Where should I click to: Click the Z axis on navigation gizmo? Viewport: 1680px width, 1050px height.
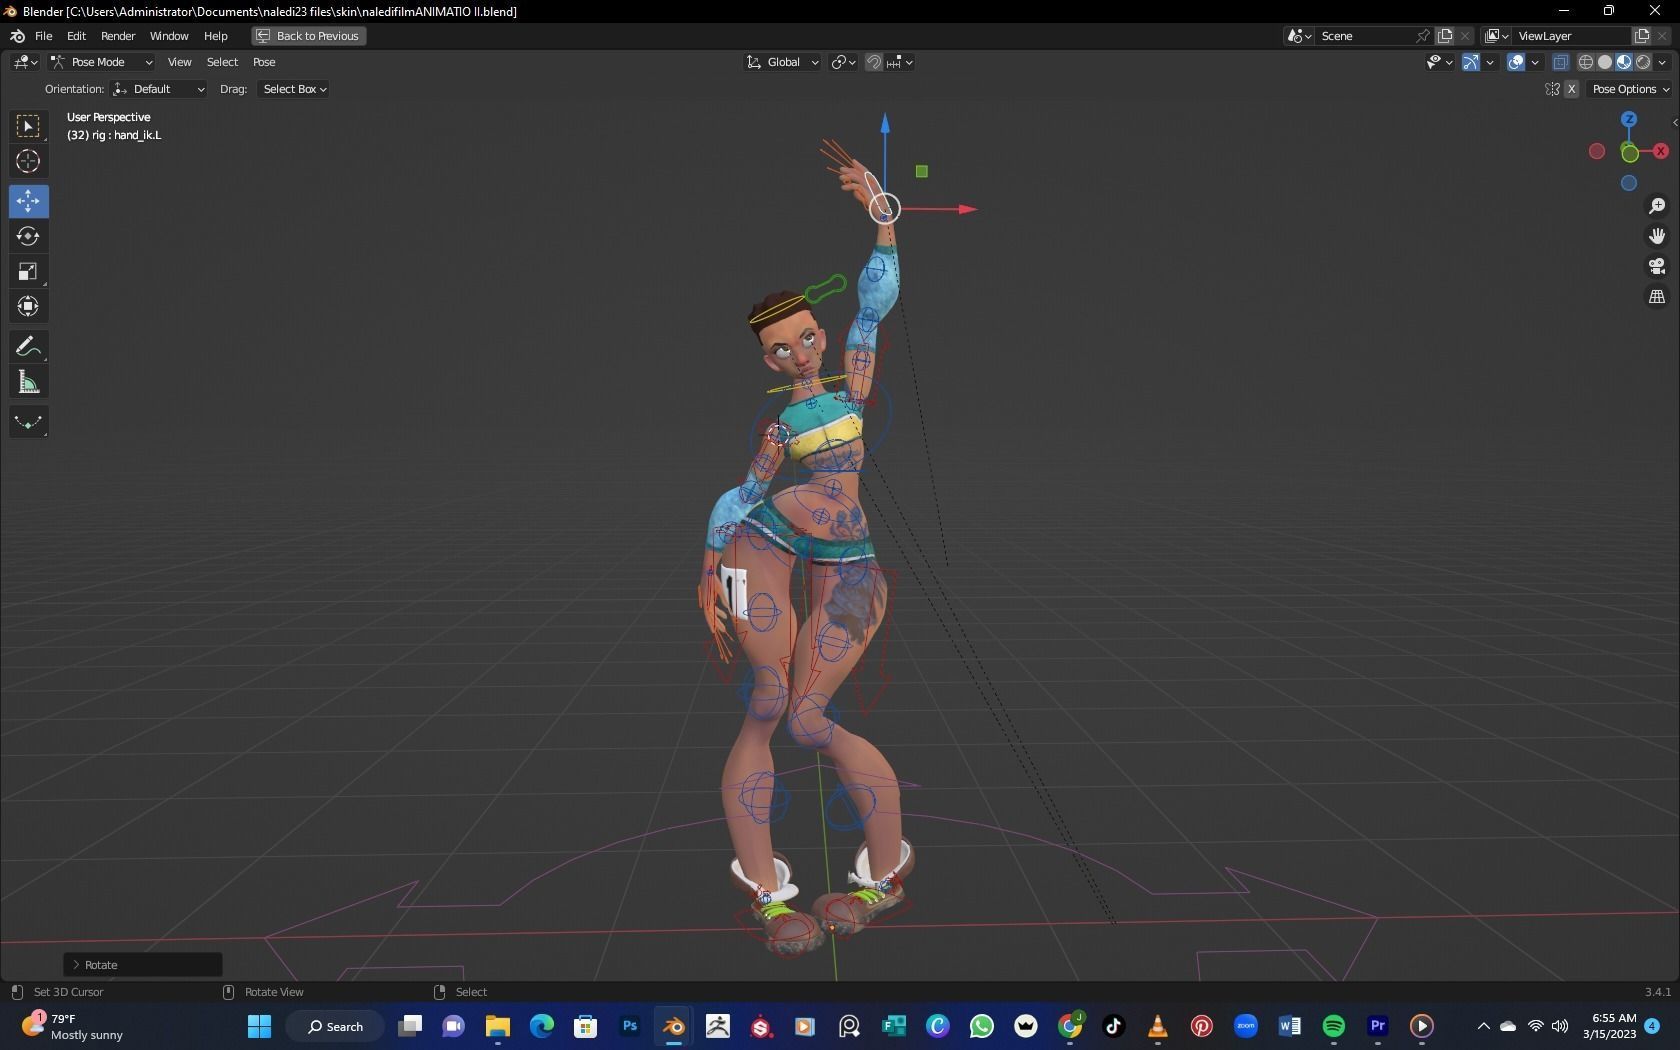tap(1629, 119)
